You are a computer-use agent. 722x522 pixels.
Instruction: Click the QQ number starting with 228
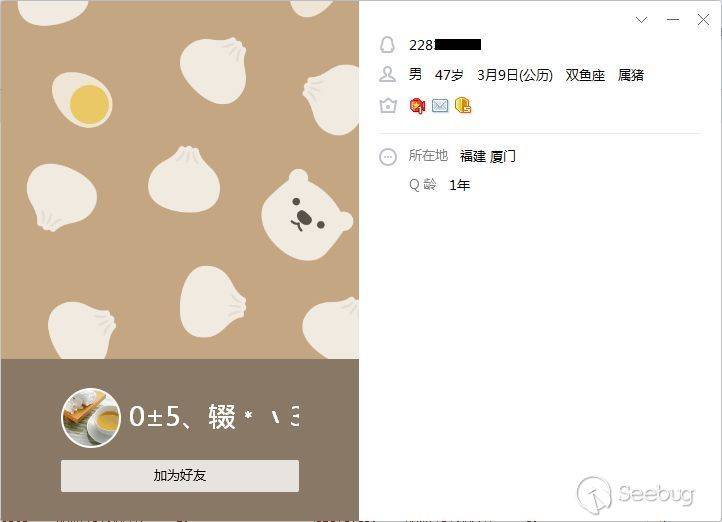445,45
